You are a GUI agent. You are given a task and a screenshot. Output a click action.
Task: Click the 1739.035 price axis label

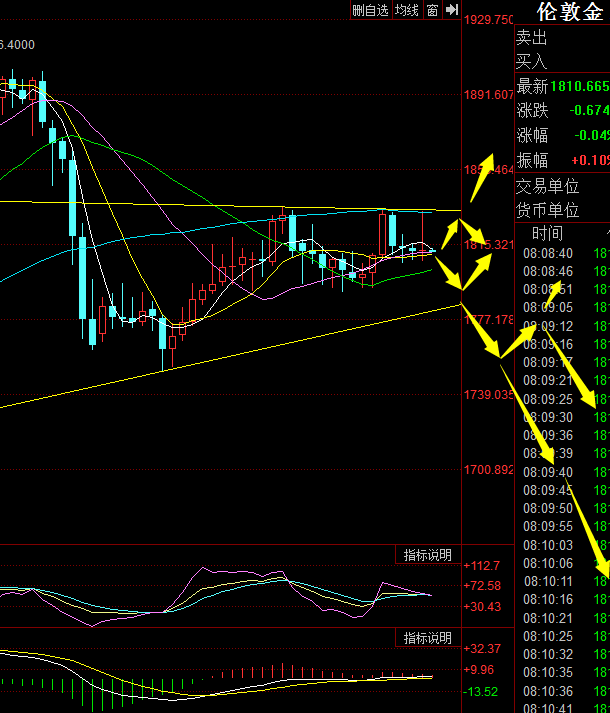point(490,396)
